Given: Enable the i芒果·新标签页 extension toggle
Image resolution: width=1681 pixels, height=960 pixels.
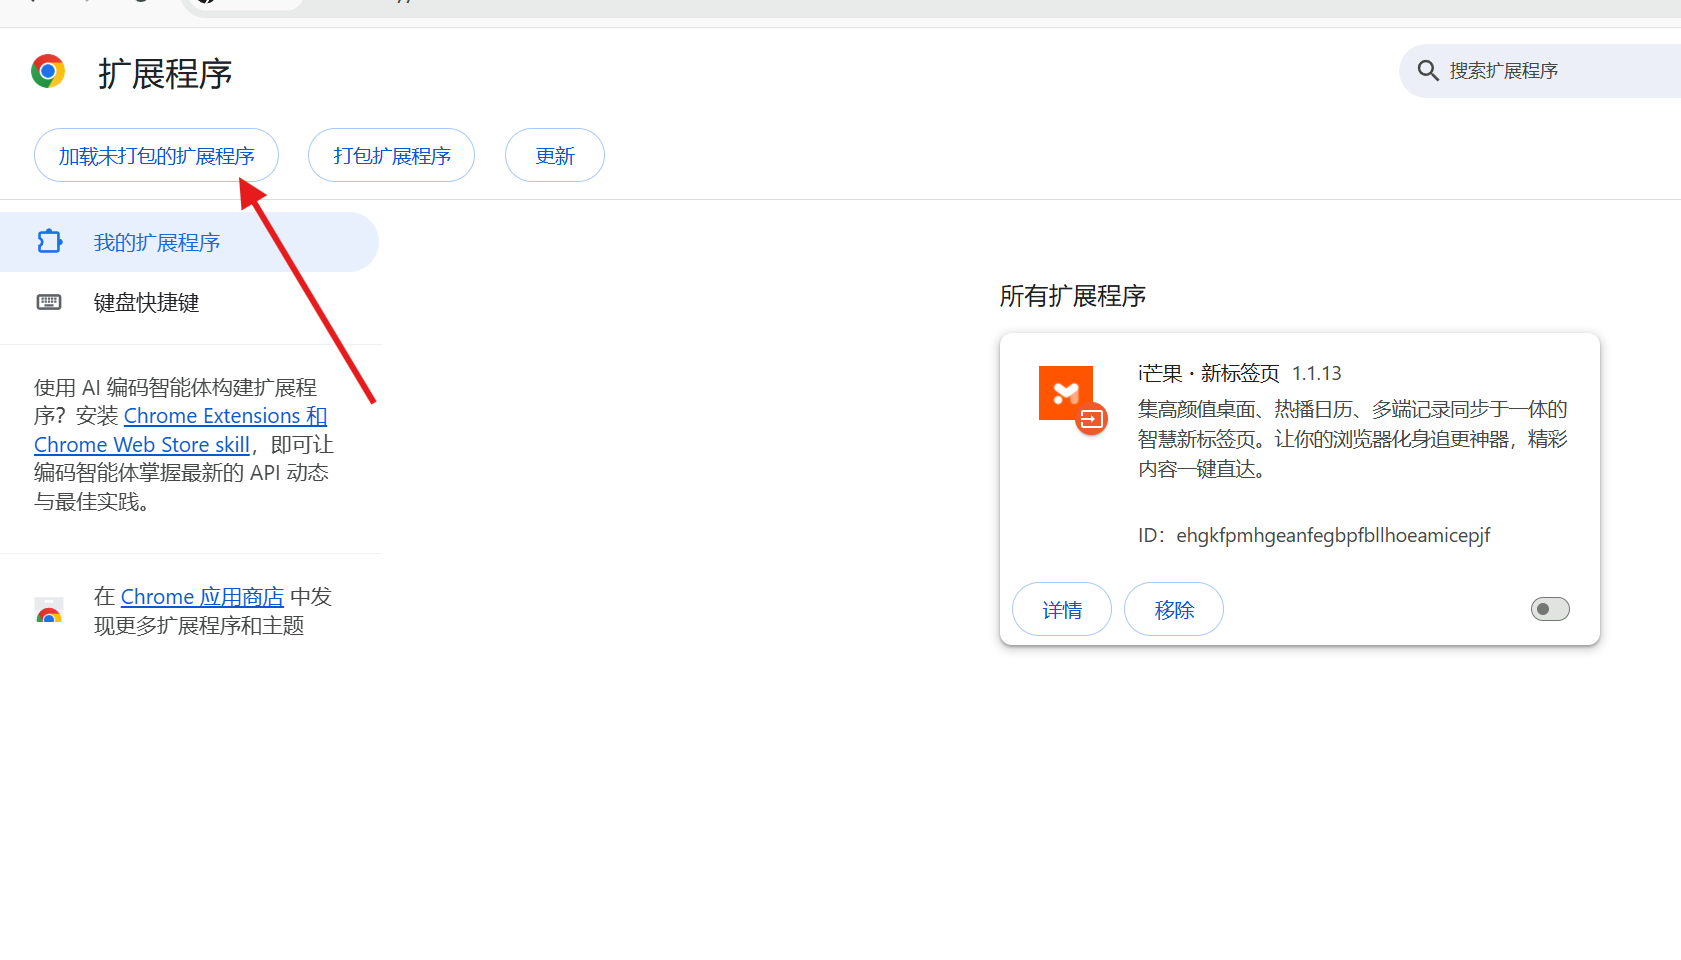Looking at the screenshot, I should click(1550, 609).
